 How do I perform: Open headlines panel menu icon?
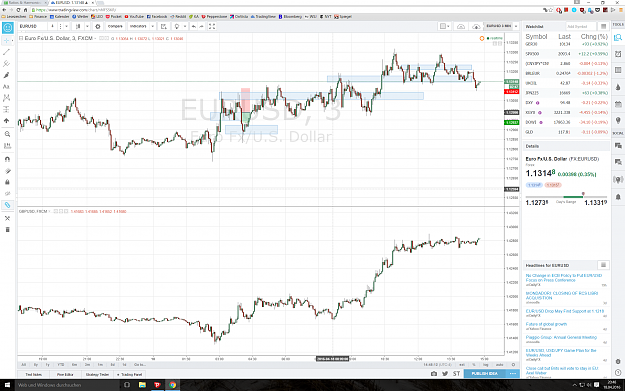[x=603, y=265]
